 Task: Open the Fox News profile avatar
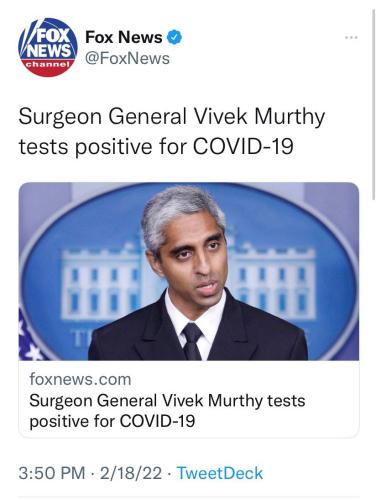[x=48, y=47]
